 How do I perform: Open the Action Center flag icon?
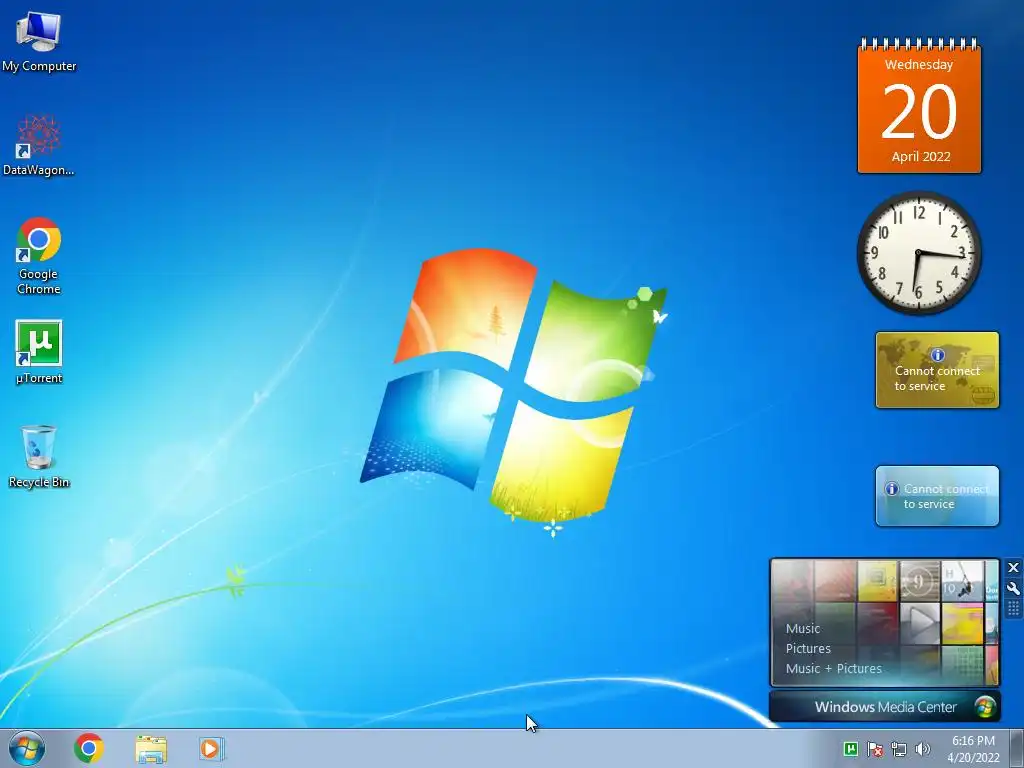(874, 749)
